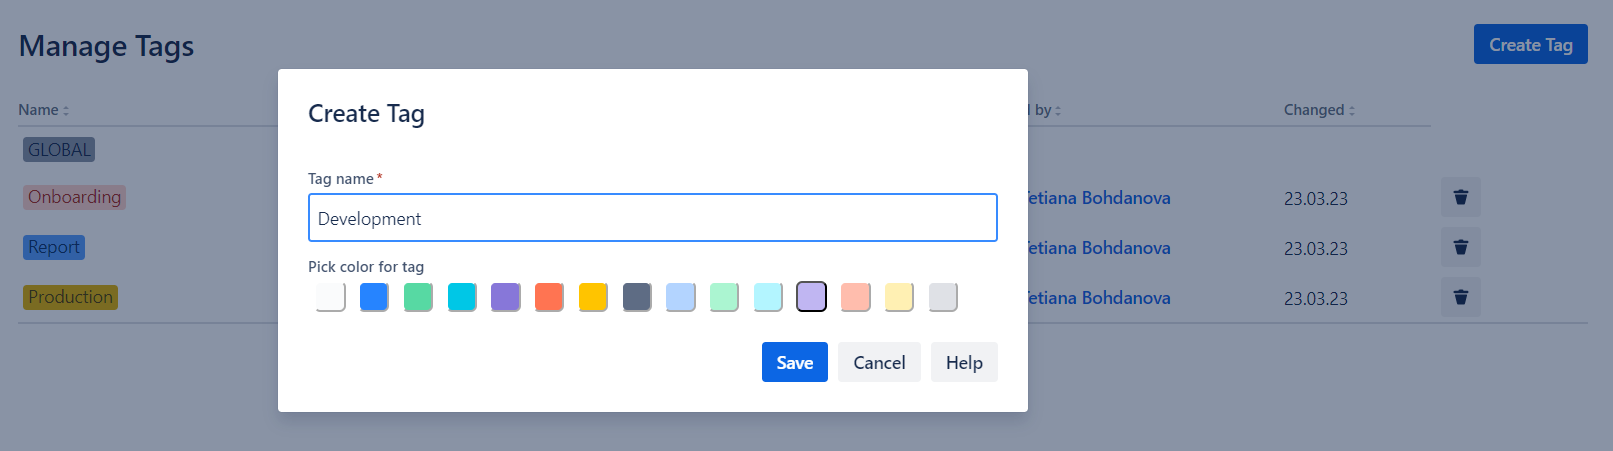This screenshot has width=1613, height=451.
Task: Select the dark slate gray swatch
Action: coord(637,297)
